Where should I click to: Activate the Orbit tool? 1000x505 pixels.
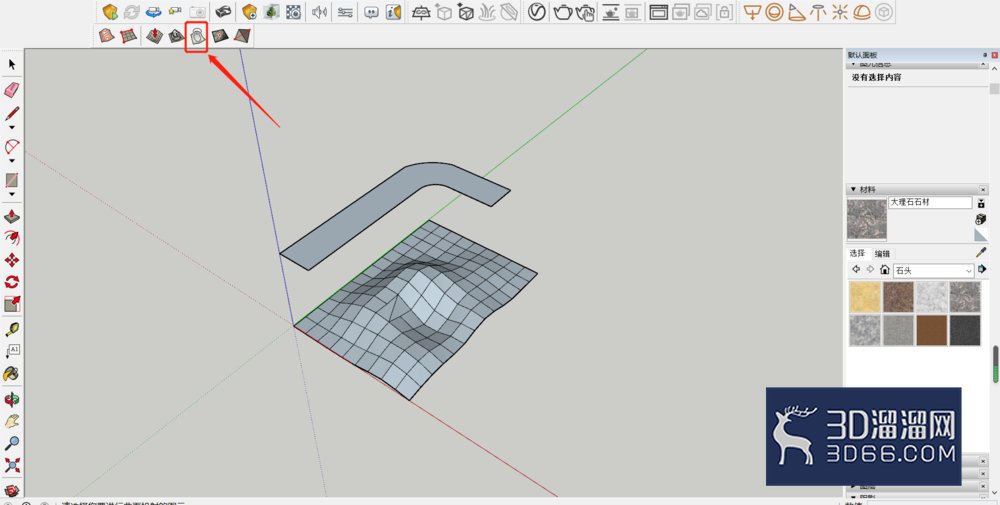click(x=12, y=399)
